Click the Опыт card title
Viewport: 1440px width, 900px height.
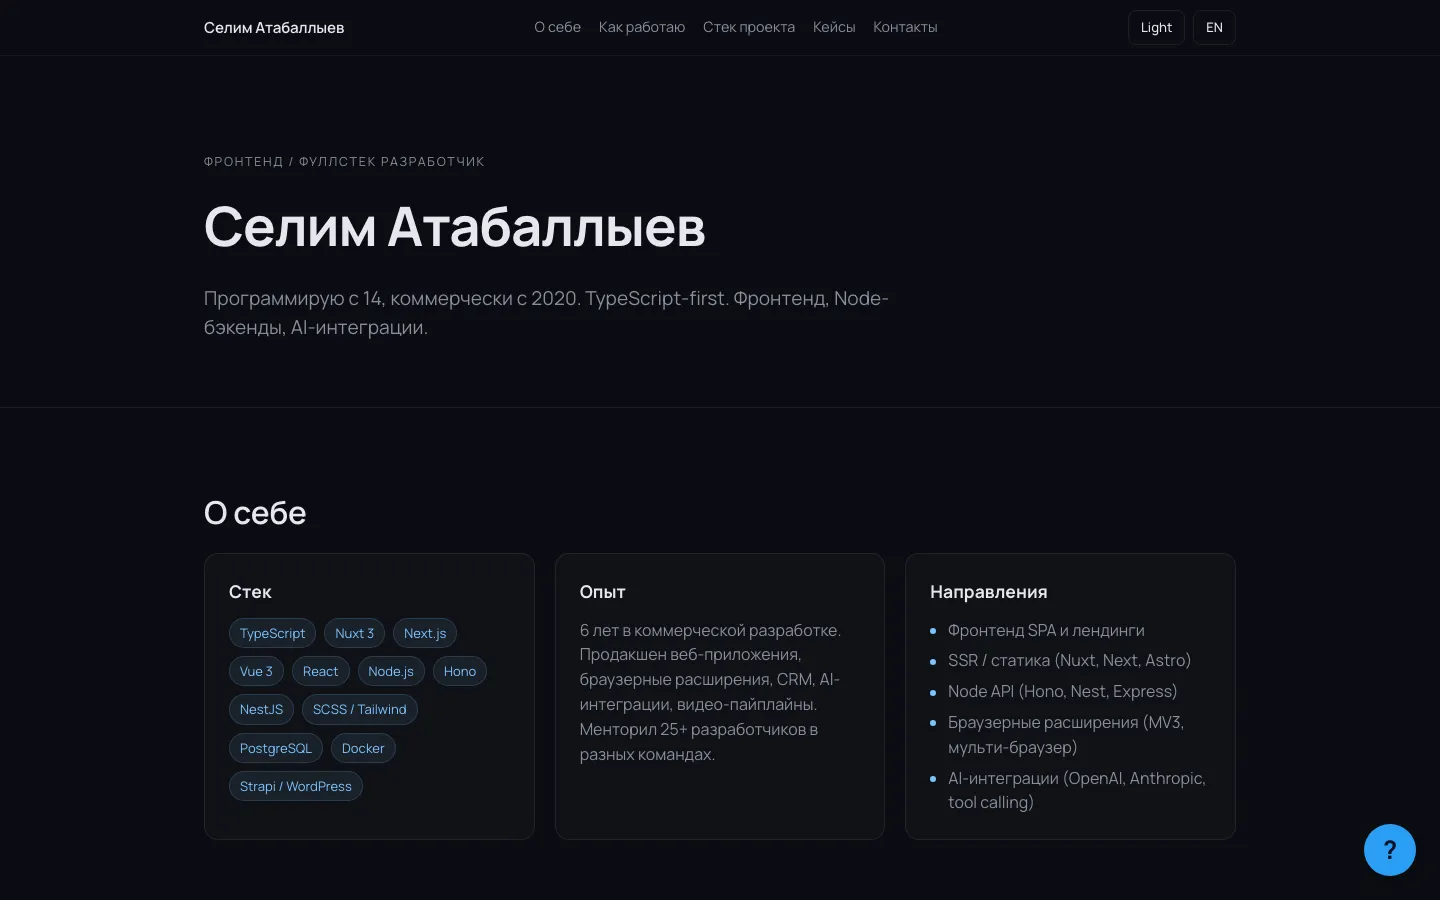(602, 592)
